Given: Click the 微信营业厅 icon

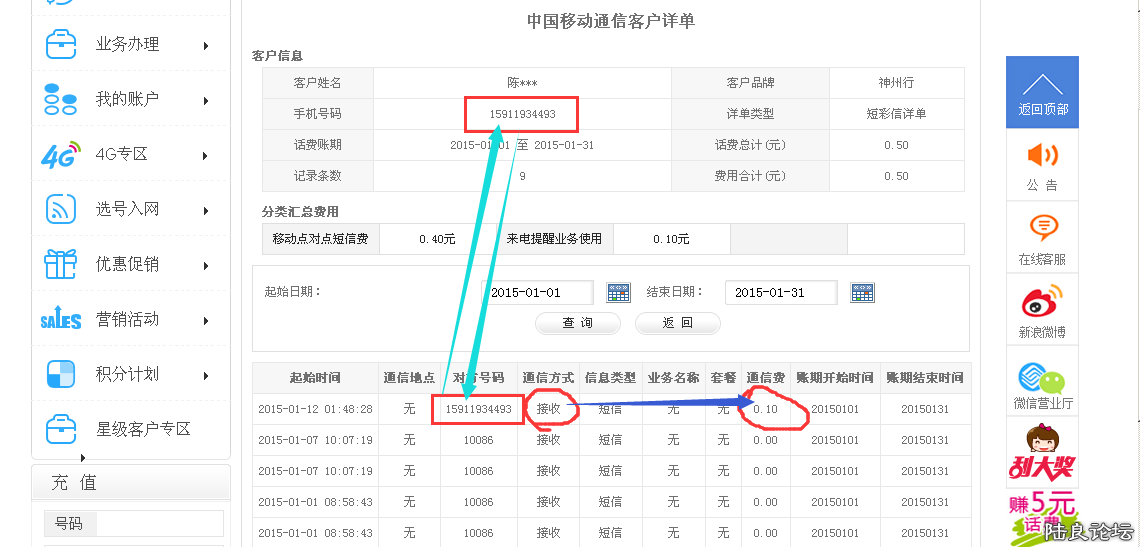Looking at the screenshot, I should 1042,378.
